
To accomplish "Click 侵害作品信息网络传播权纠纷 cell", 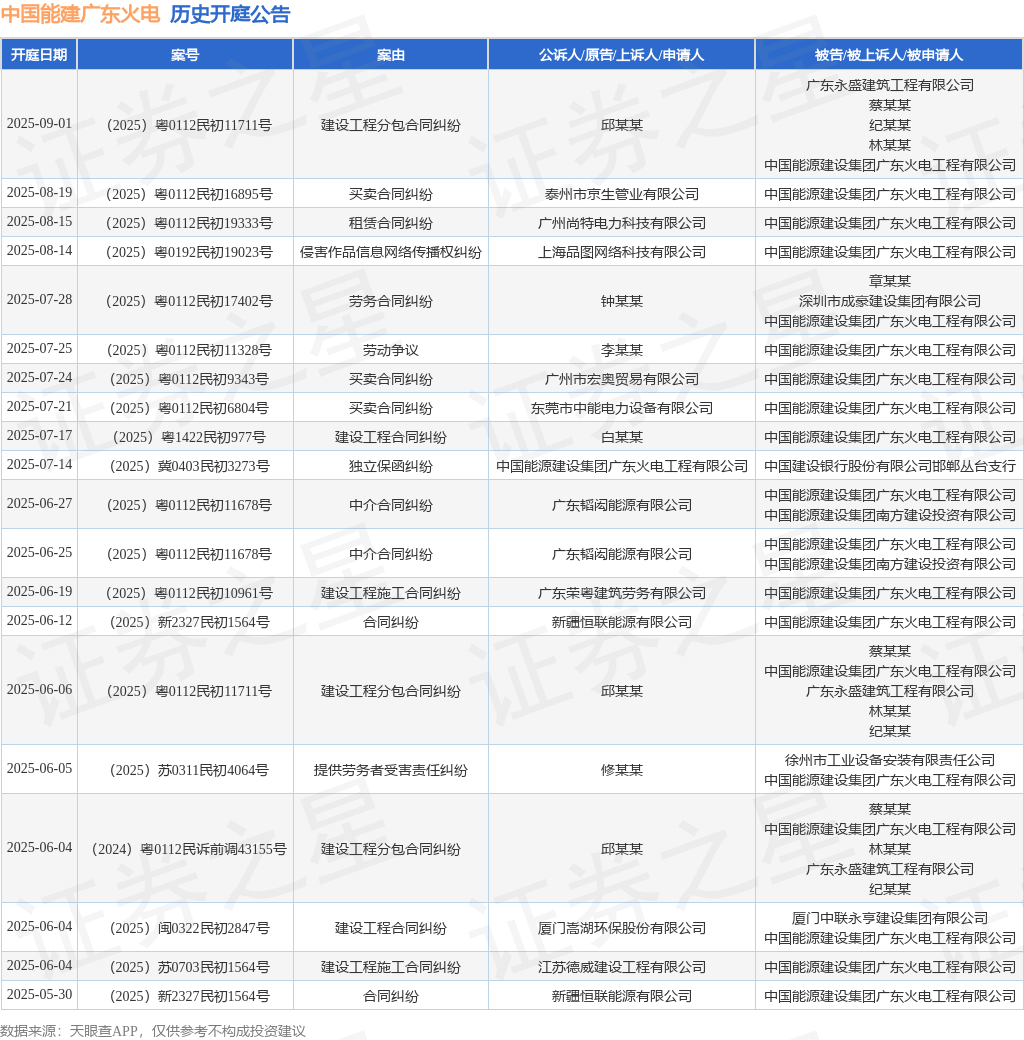I will (x=391, y=253).
